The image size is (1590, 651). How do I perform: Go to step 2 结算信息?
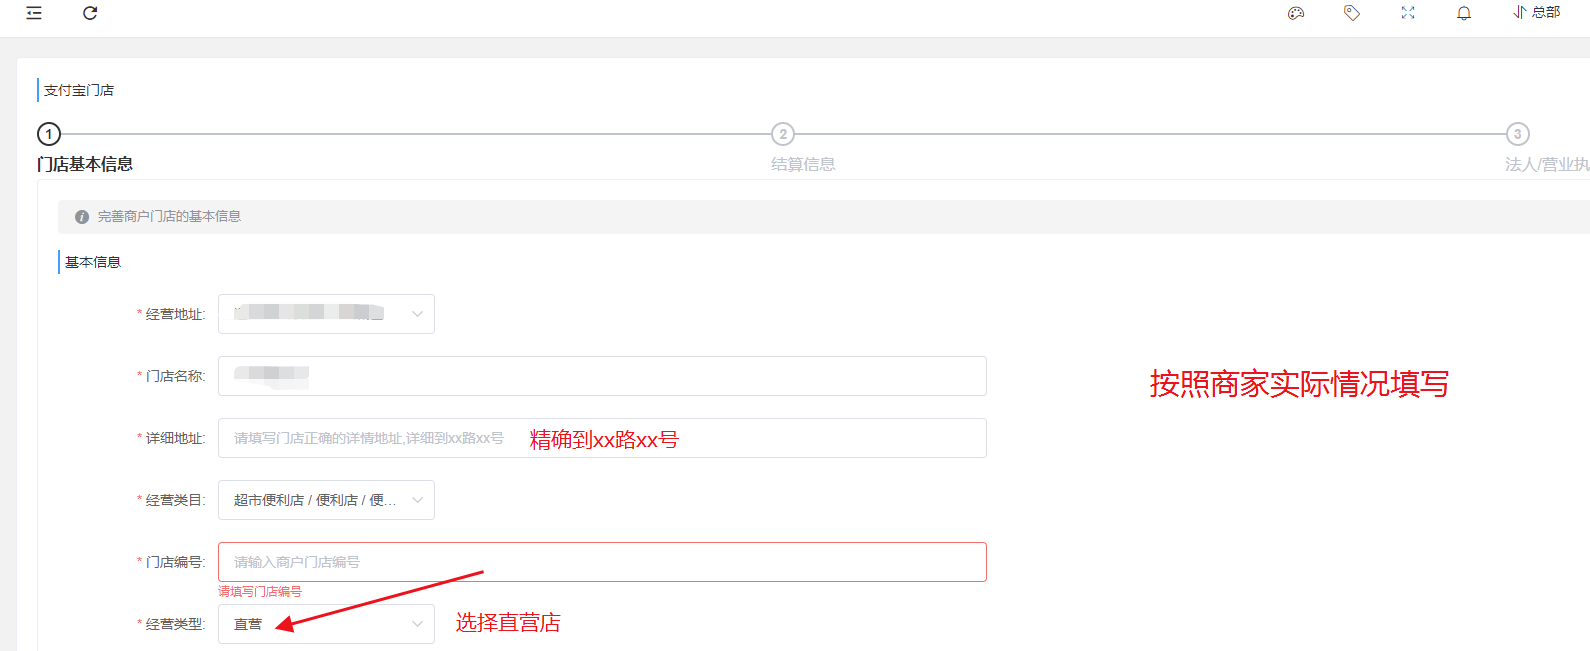coord(803,164)
